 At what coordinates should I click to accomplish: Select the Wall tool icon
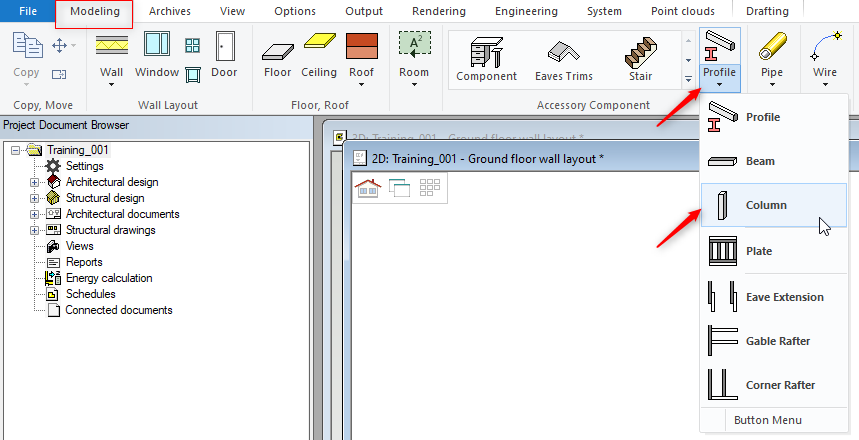(111, 46)
